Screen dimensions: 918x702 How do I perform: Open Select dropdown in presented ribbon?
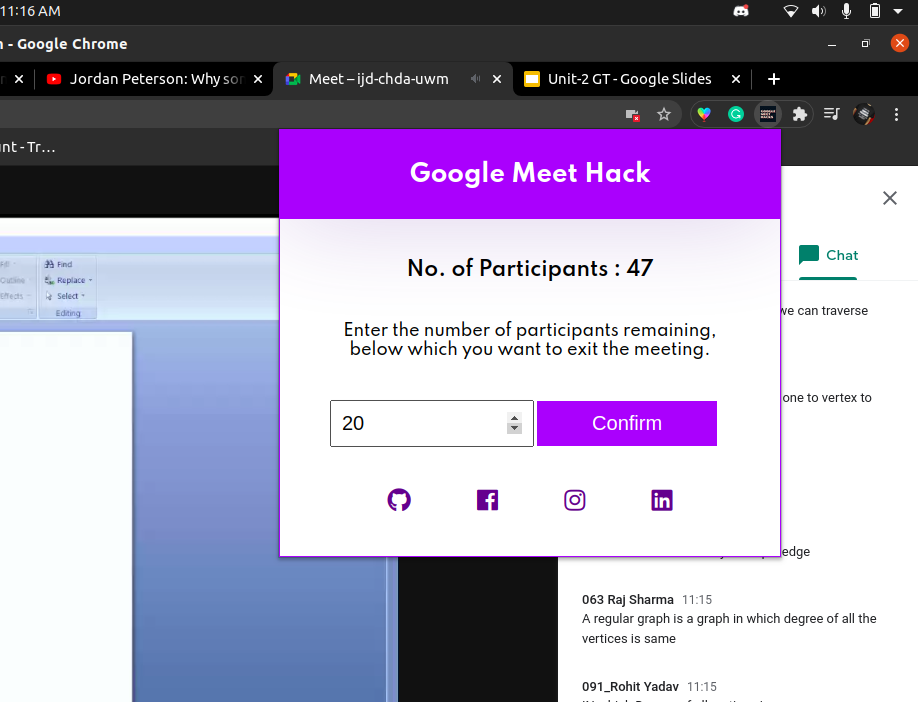tap(66, 296)
